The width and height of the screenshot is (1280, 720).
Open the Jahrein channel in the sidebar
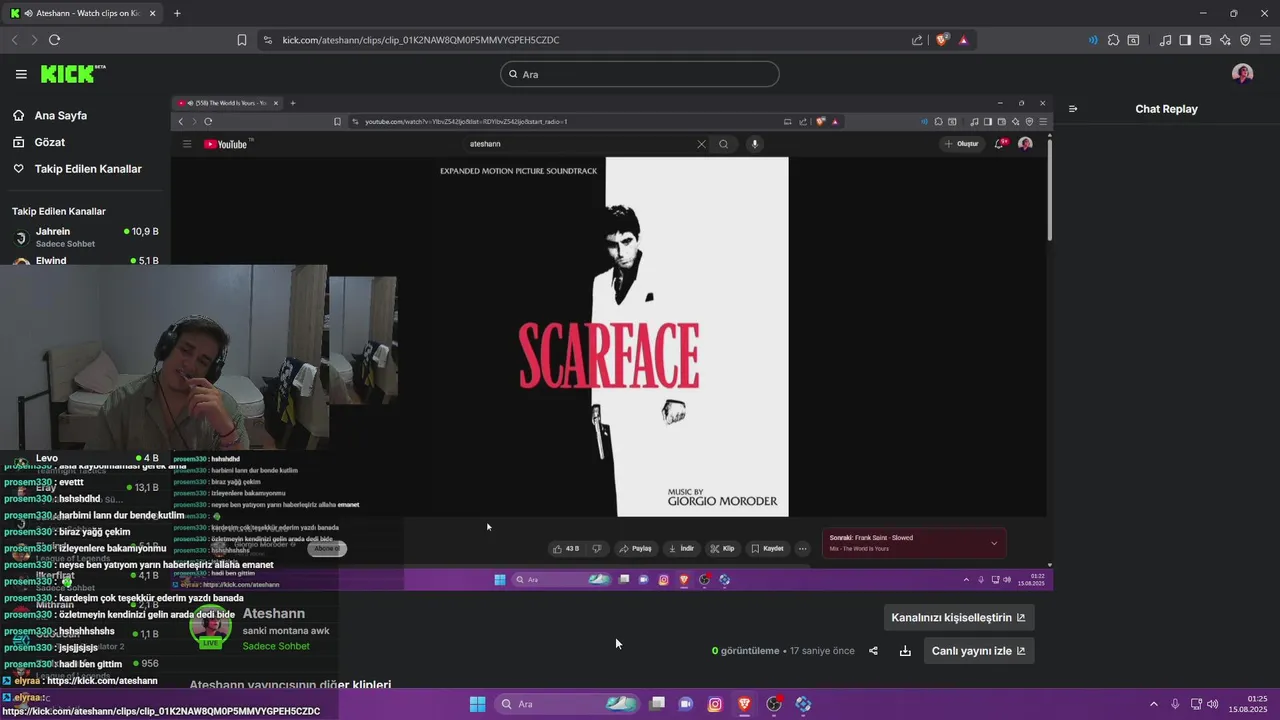click(85, 237)
